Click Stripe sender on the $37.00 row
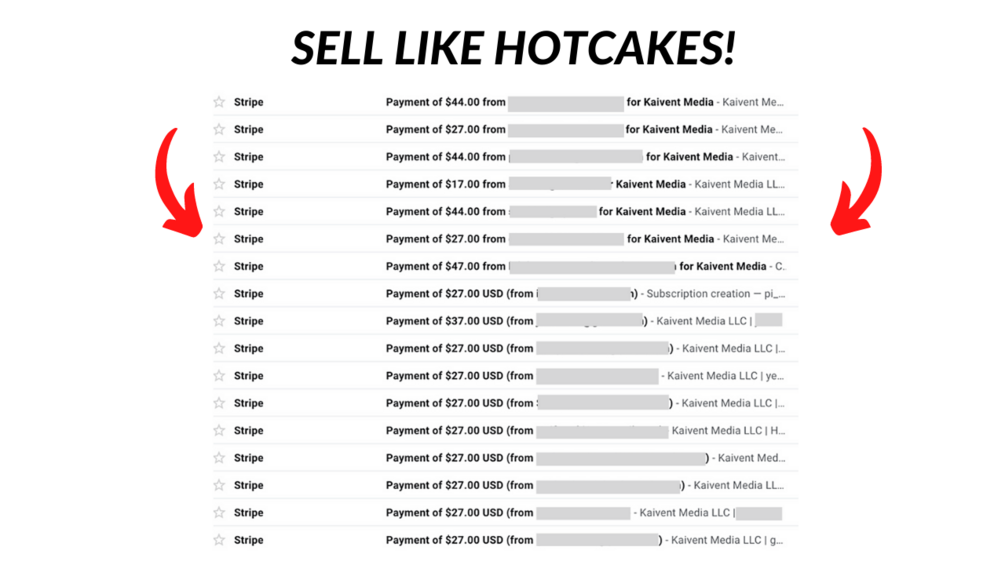1005x565 pixels. [x=248, y=321]
